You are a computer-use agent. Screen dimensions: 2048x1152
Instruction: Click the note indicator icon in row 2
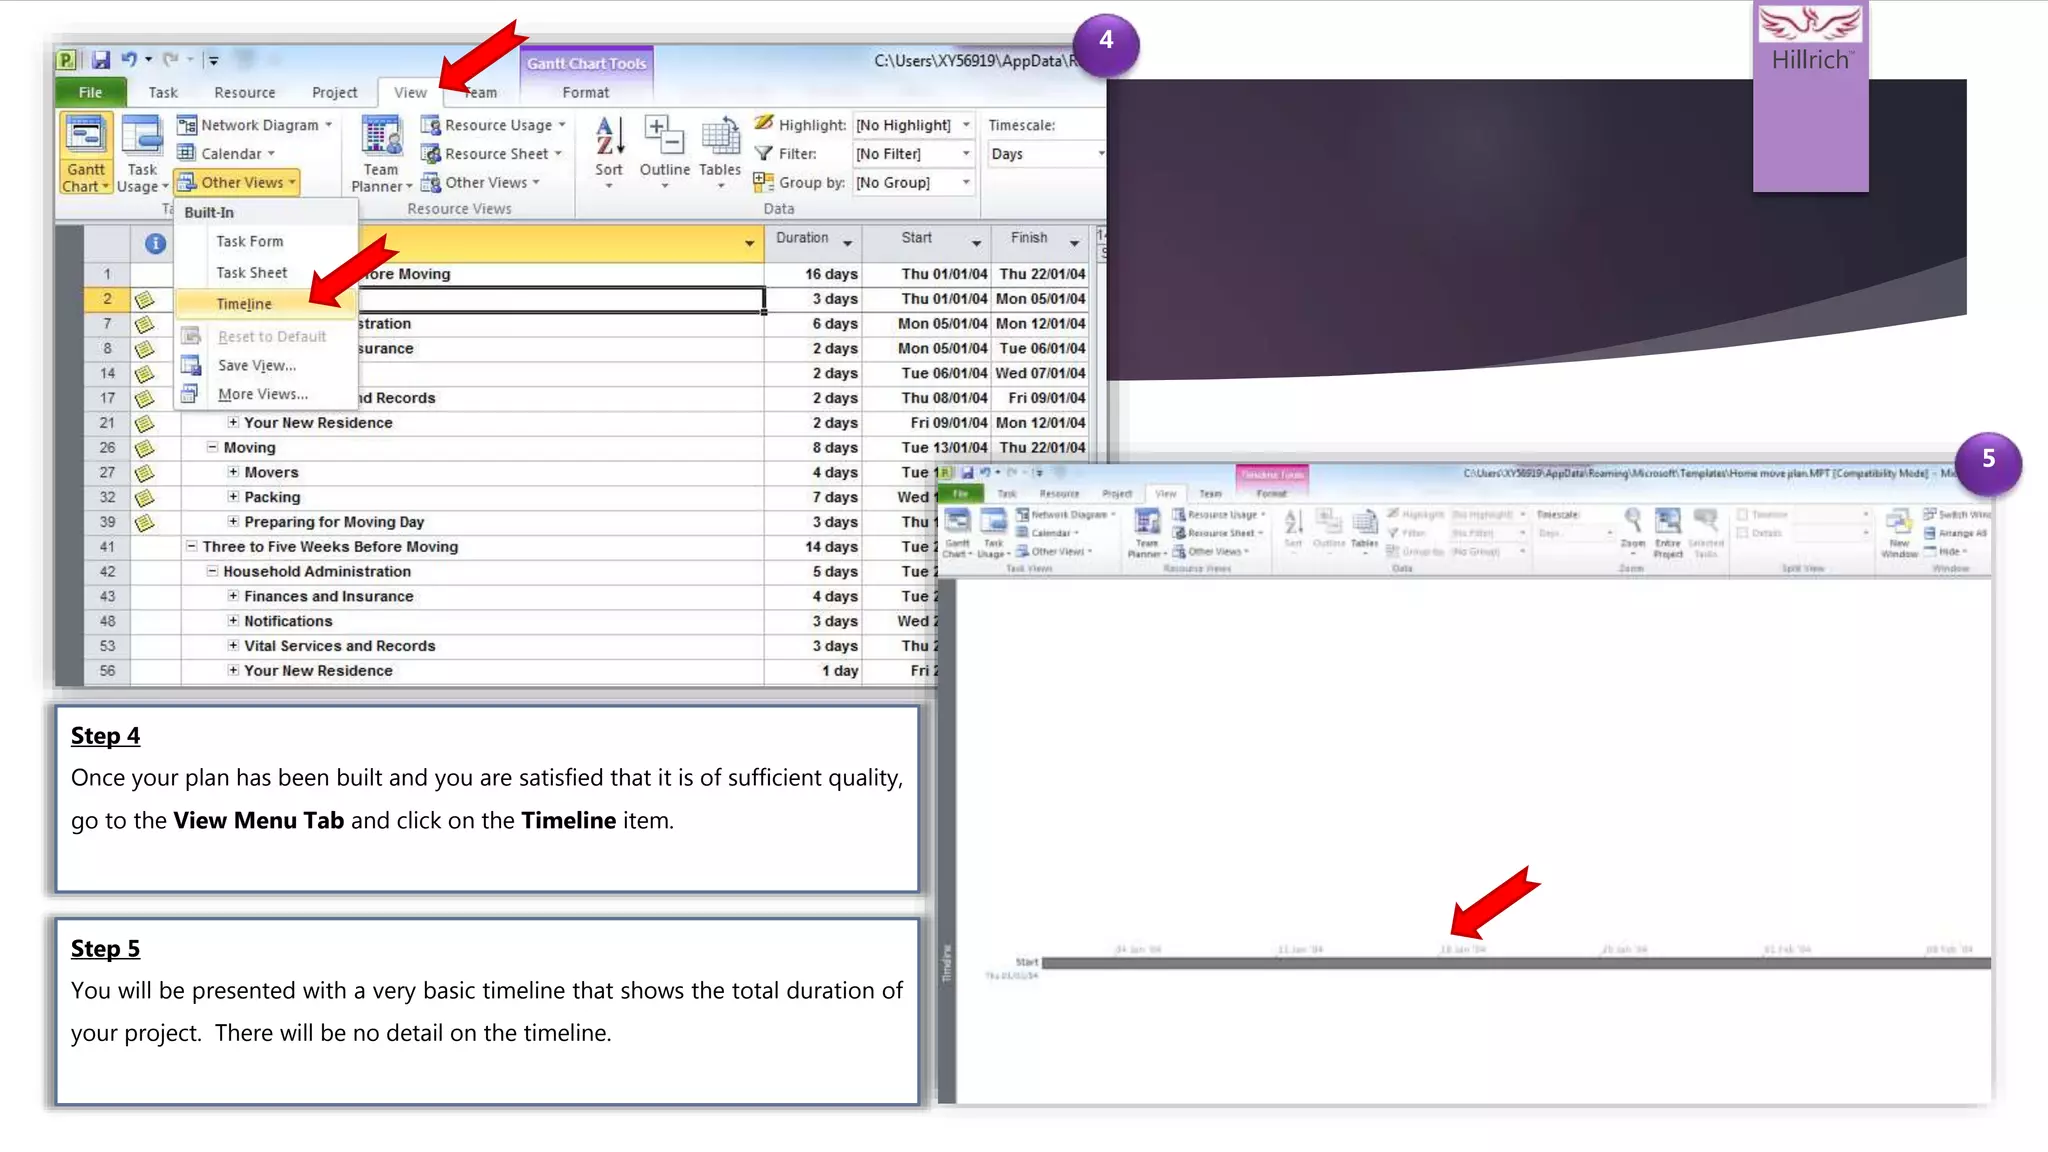(145, 299)
